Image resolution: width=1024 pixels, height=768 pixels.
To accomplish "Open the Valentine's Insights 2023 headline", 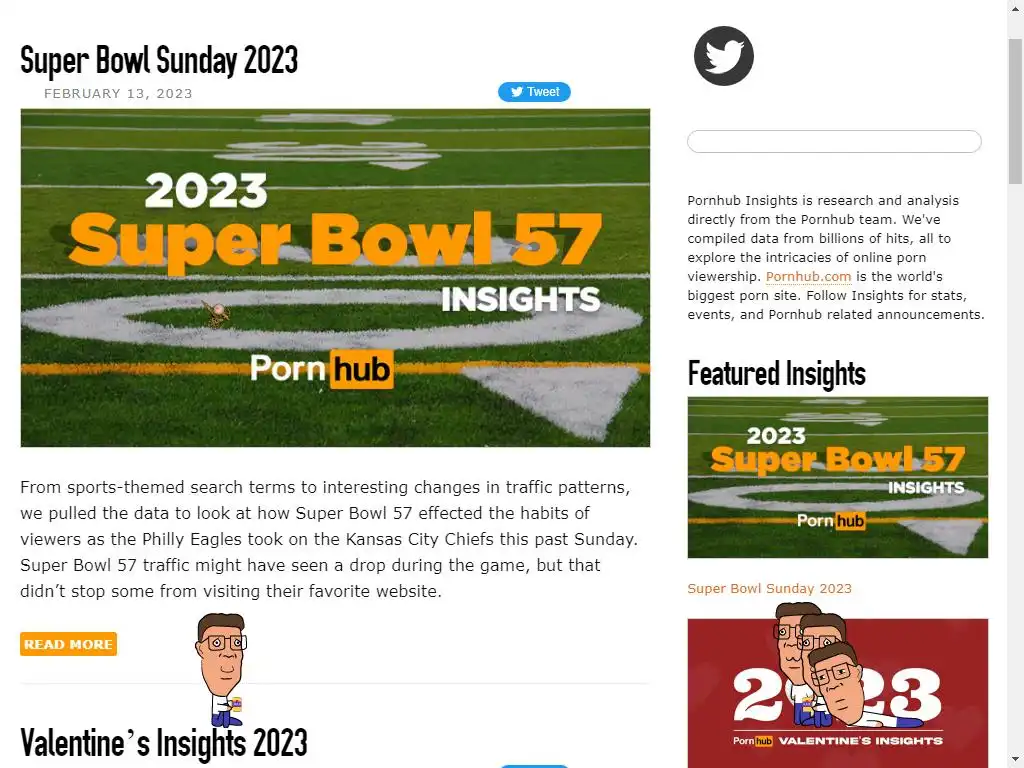I will coord(163,743).
